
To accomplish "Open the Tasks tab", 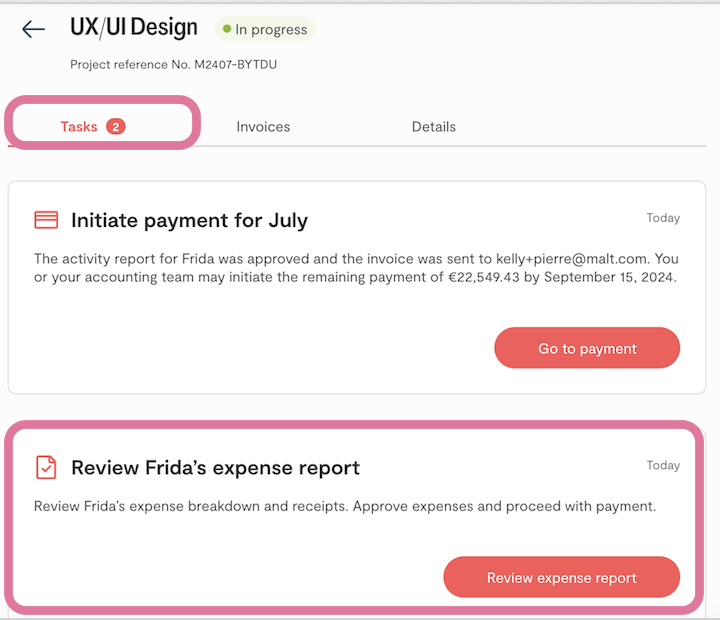I will coord(79,127).
